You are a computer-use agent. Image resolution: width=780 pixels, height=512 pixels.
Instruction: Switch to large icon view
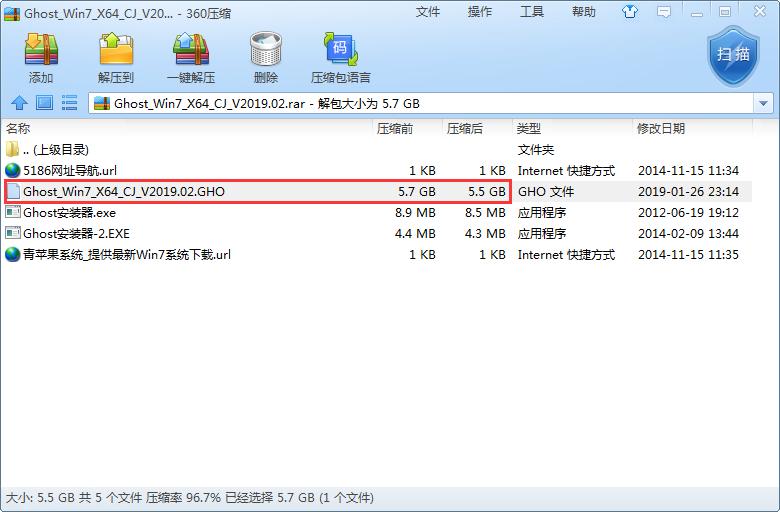click(x=44, y=103)
